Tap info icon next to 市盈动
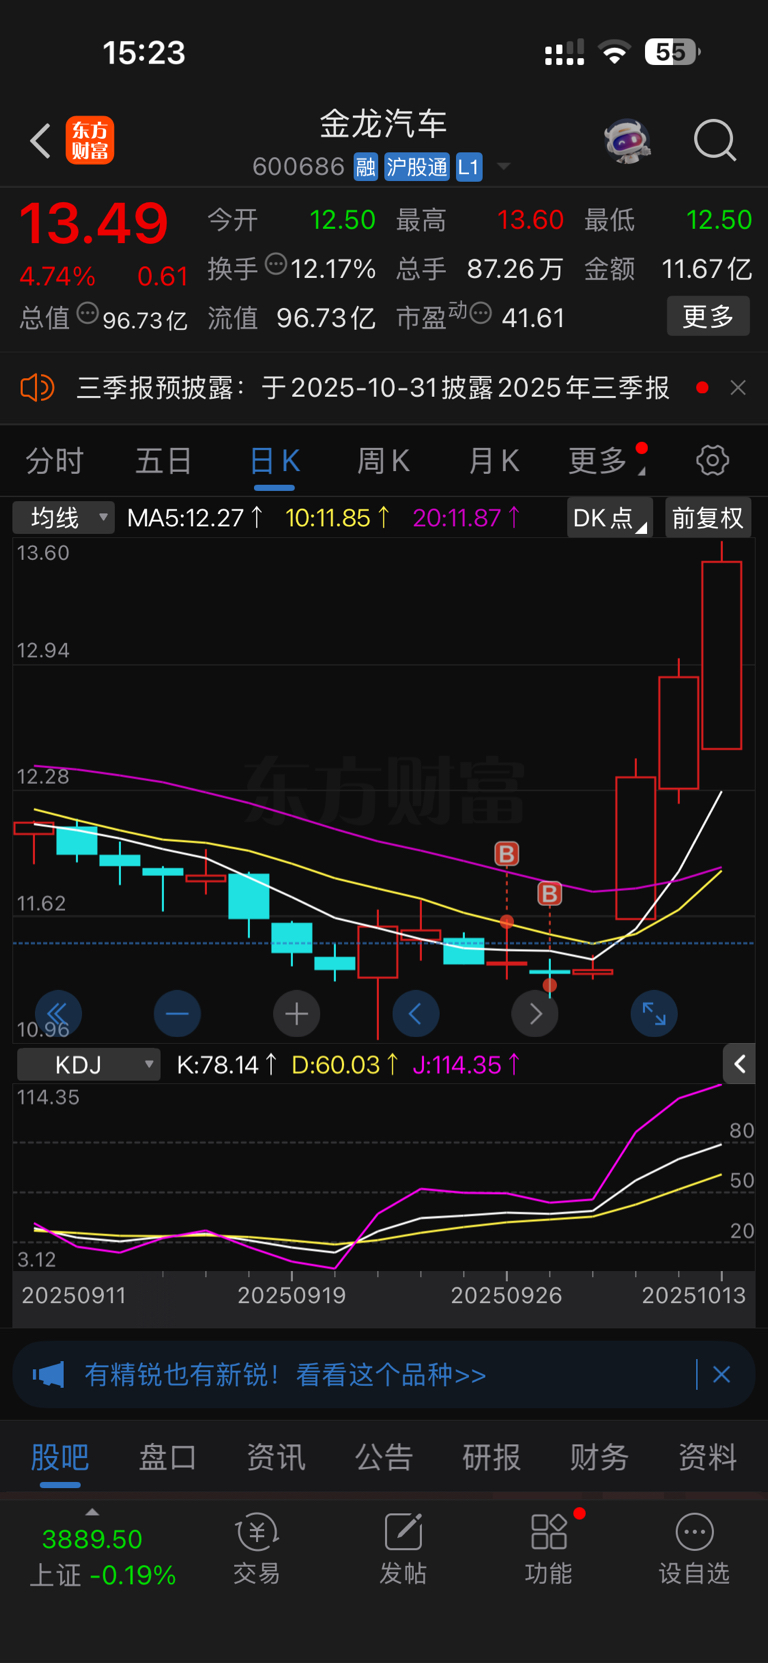Screen dimensions: 768x1663 (x=480, y=314)
